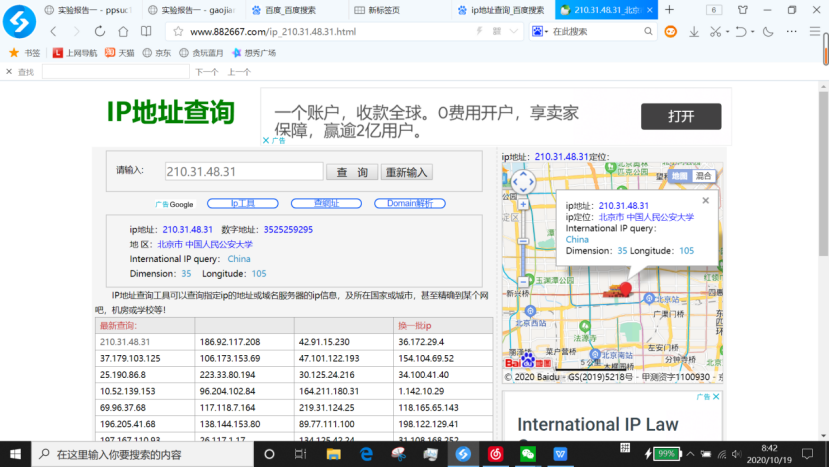The width and height of the screenshot is (830, 467).
Task: Click the 打开 ad button
Action: click(x=681, y=116)
